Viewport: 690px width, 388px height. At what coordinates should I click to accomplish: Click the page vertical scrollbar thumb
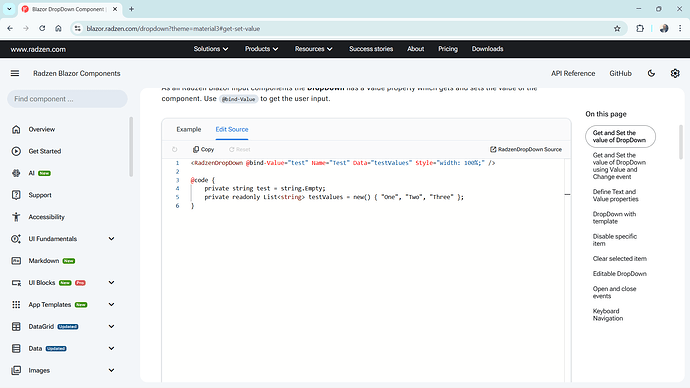click(681, 142)
